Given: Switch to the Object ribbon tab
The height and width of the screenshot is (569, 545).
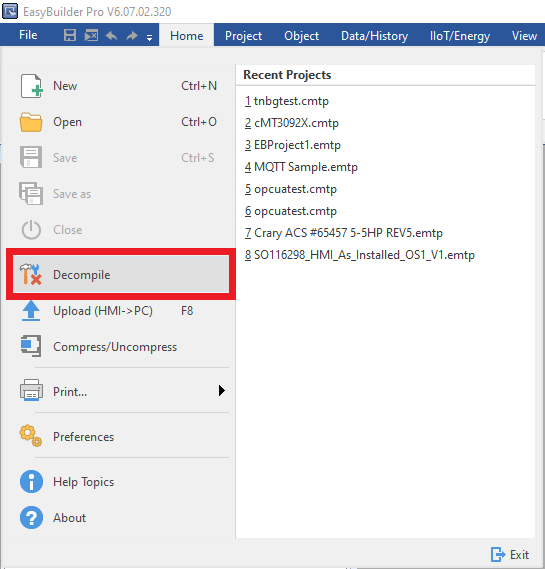Looking at the screenshot, I should 302,36.
